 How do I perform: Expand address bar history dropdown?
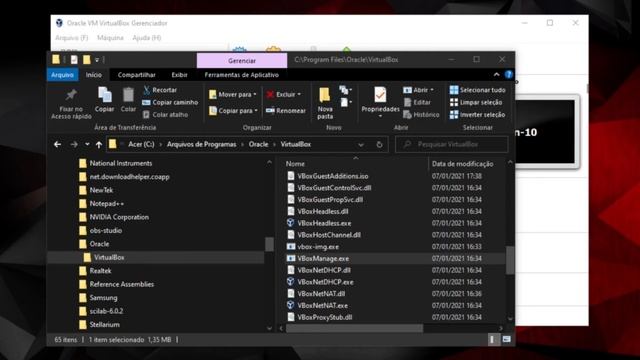(x=360, y=144)
